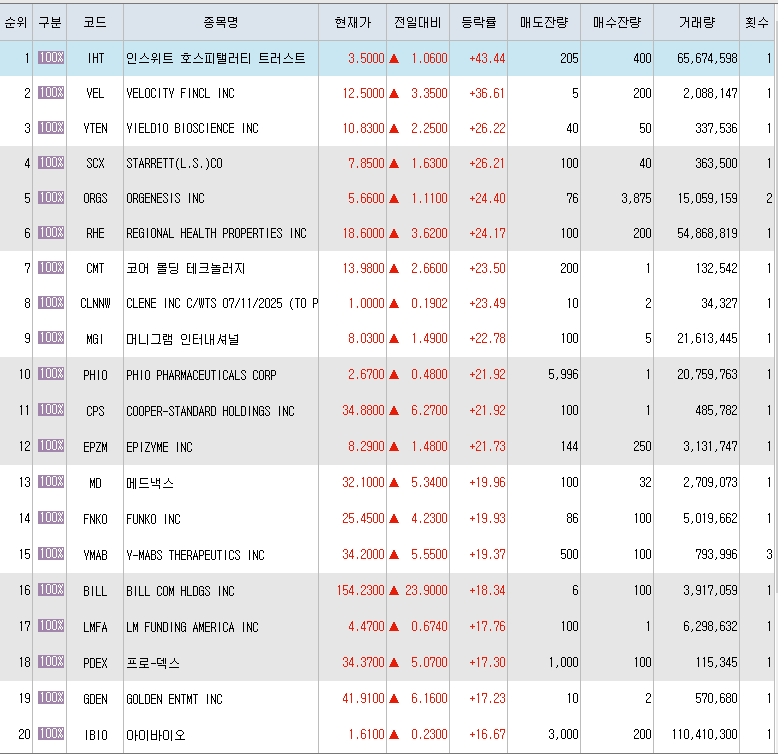Click the up arrow beside 23.9000
This screenshot has height=754, width=778.
point(394,590)
